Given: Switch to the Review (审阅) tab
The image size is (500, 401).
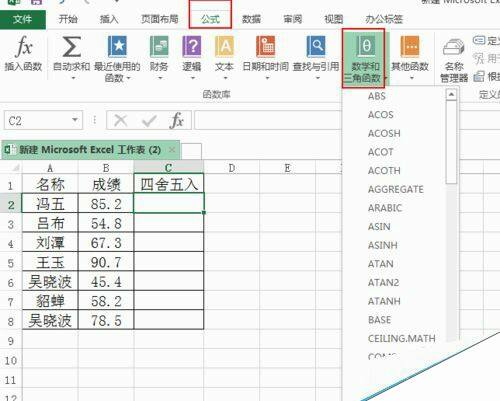Looking at the screenshot, I should point(293,19).
